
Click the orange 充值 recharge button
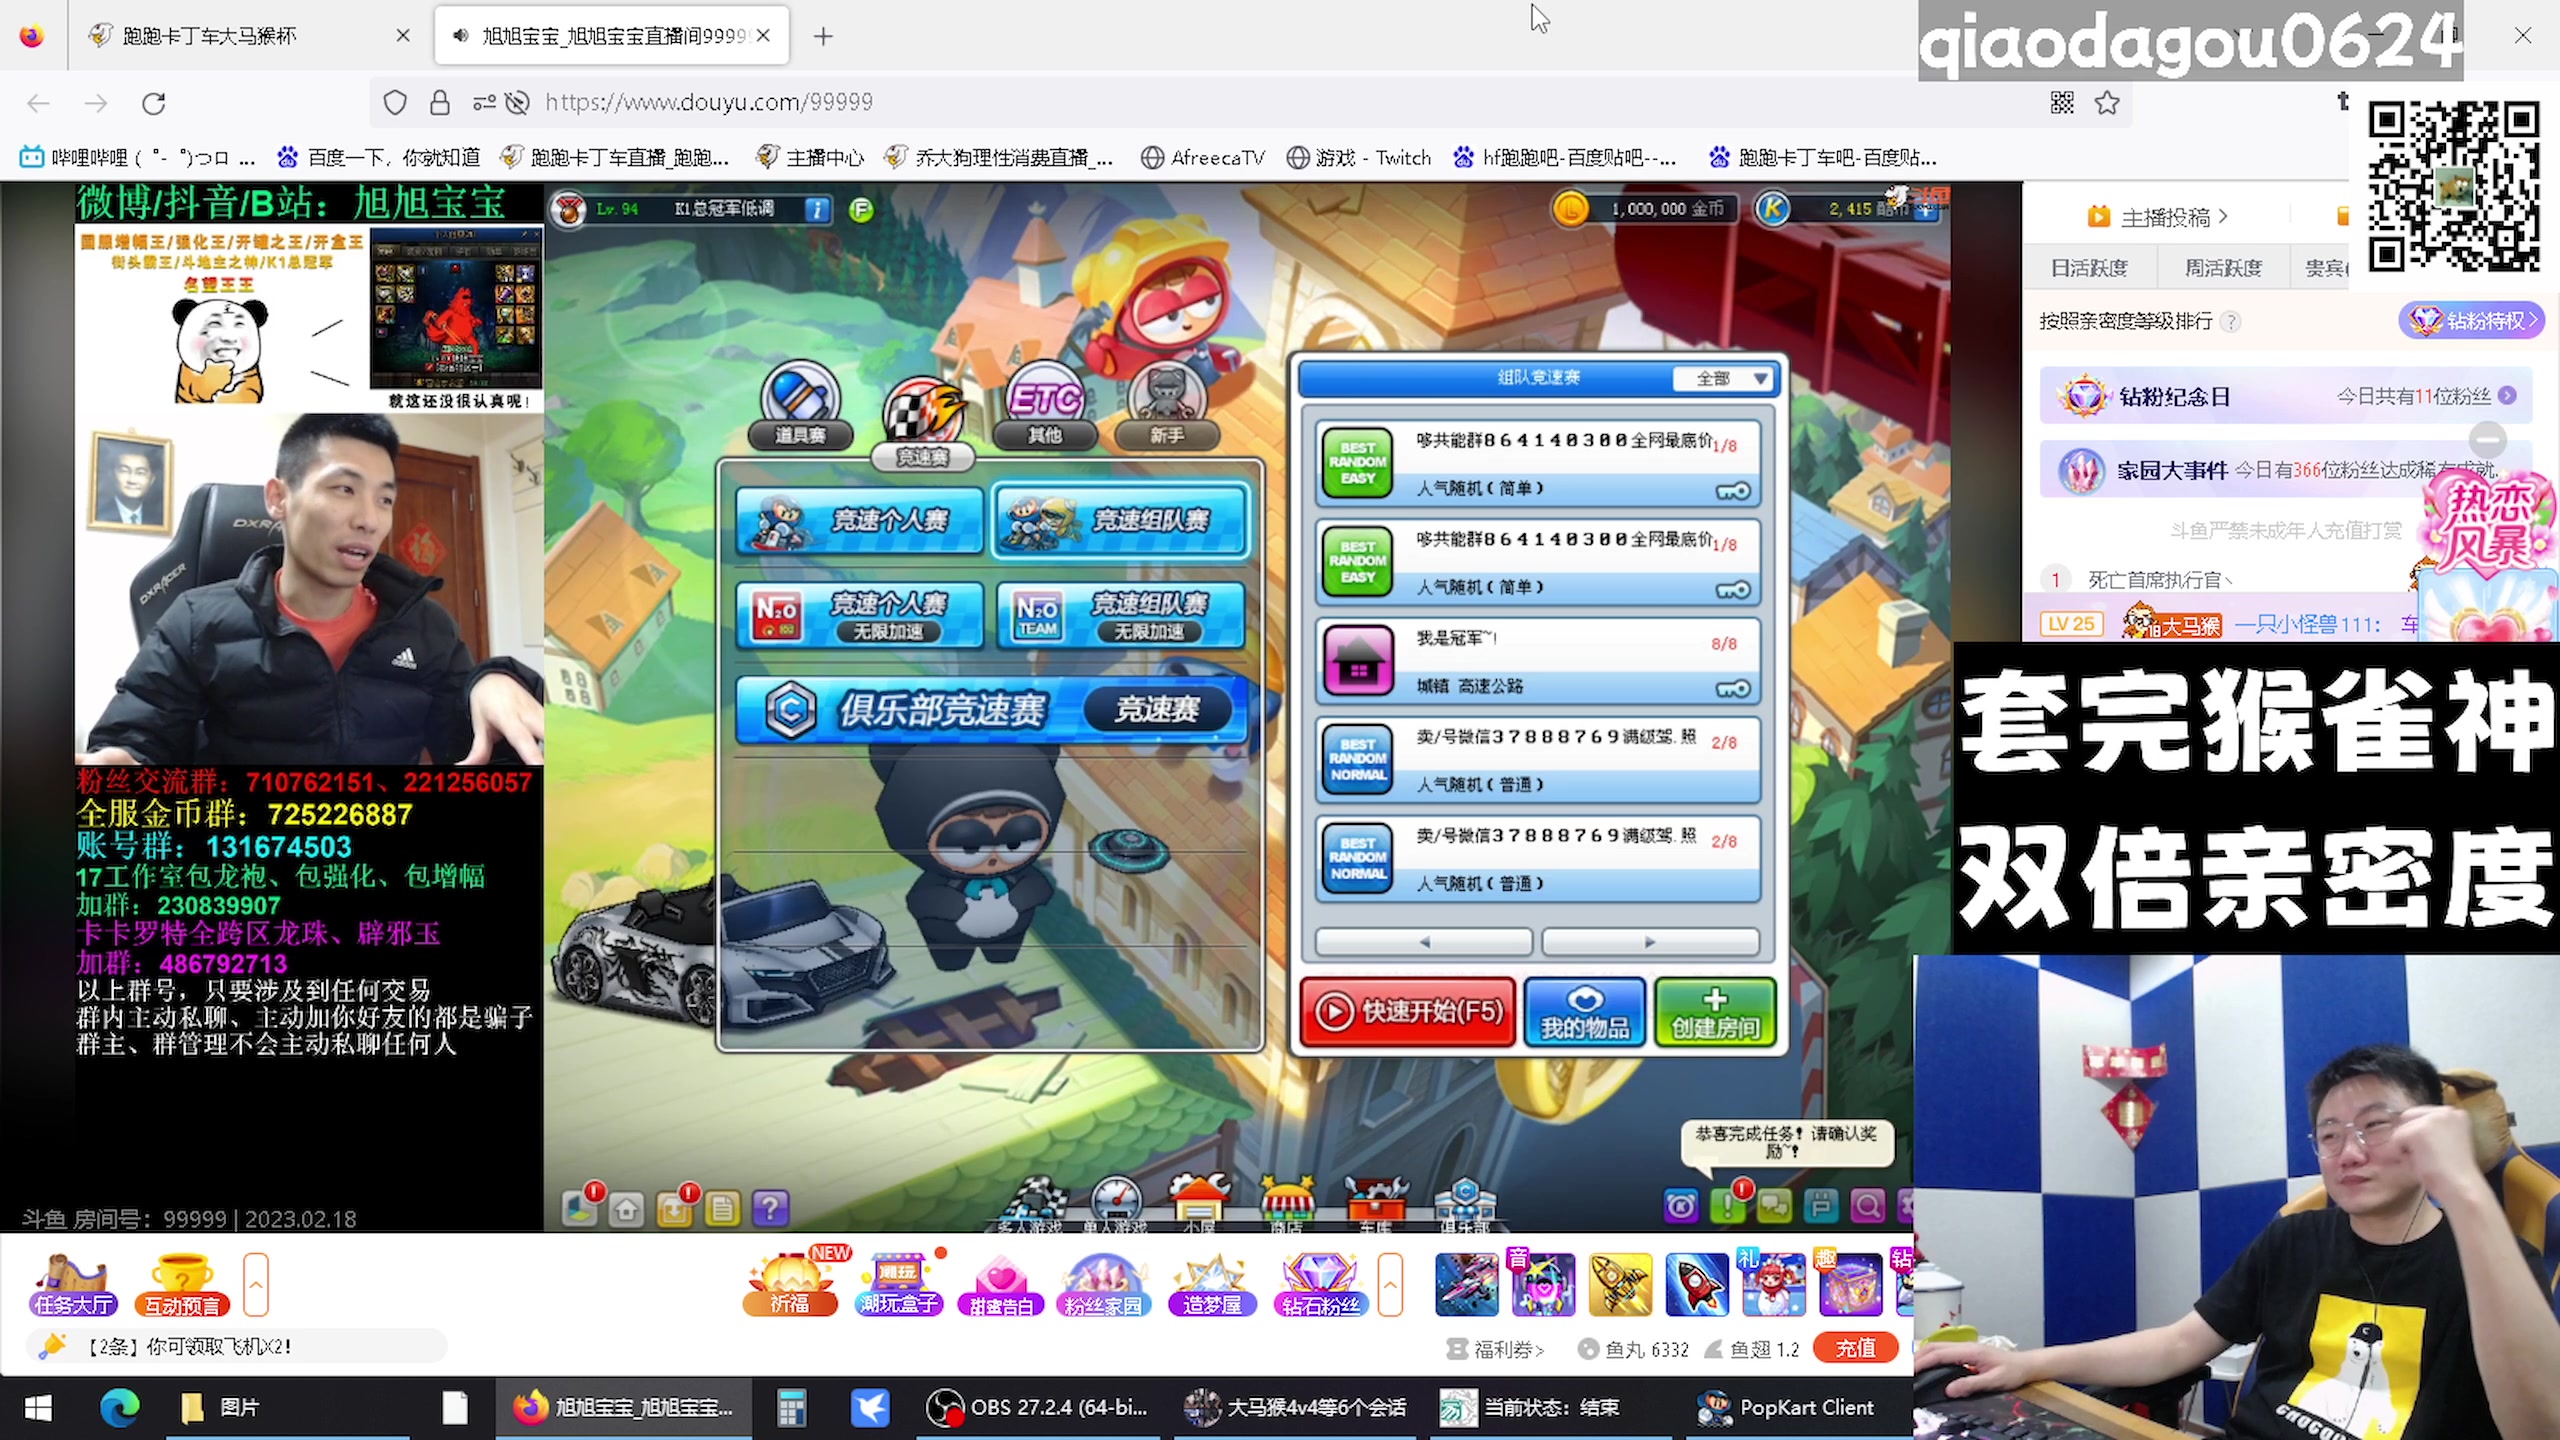pyautogui.click(x=1855, y=1348)
